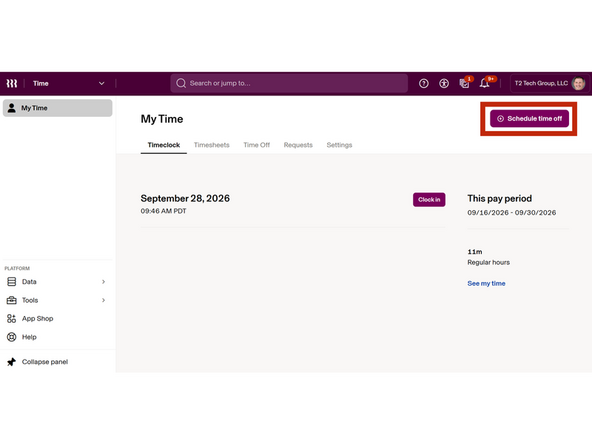This screenshot has height=444, width=592.
Task: Select the September 28, 2026 date heading
Action: 185,199
